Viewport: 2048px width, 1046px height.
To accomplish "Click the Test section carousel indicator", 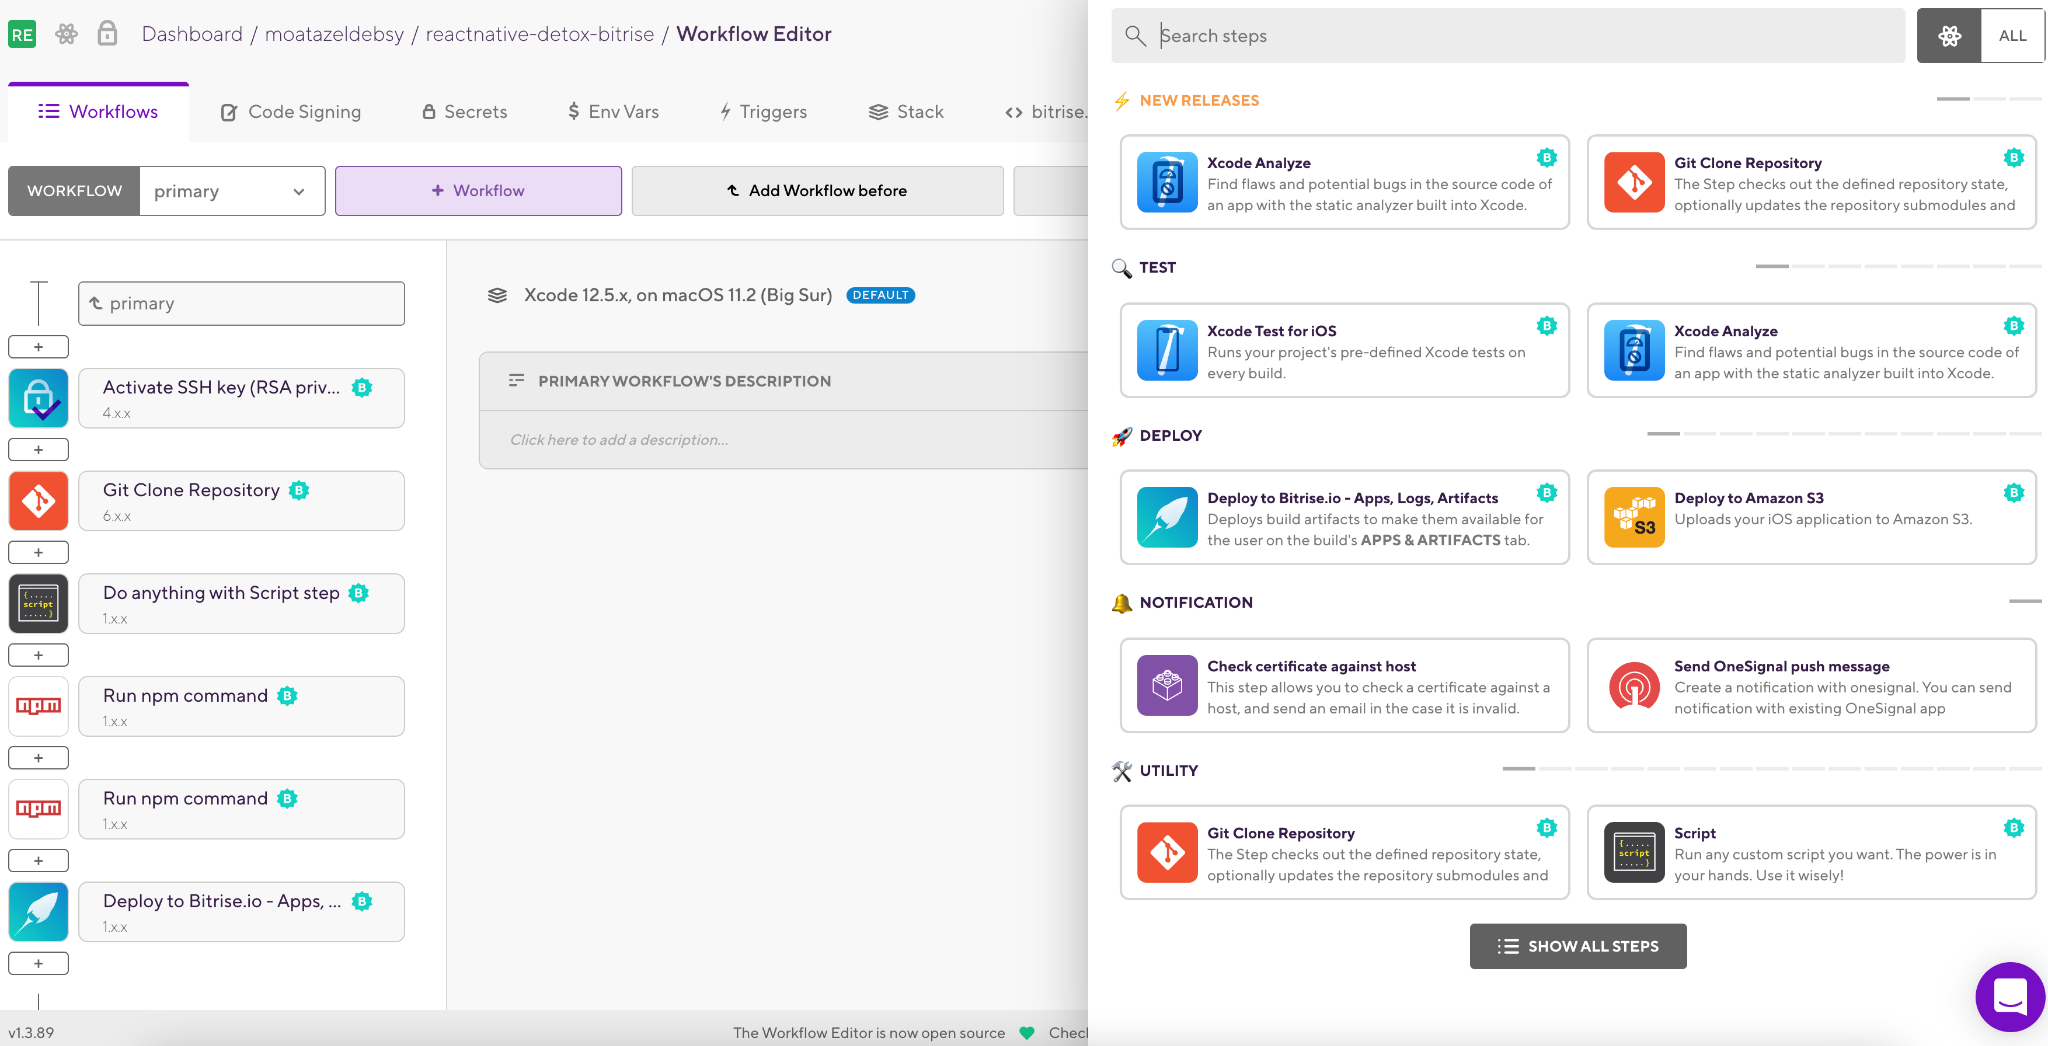I will click(x=1898, y=266).
